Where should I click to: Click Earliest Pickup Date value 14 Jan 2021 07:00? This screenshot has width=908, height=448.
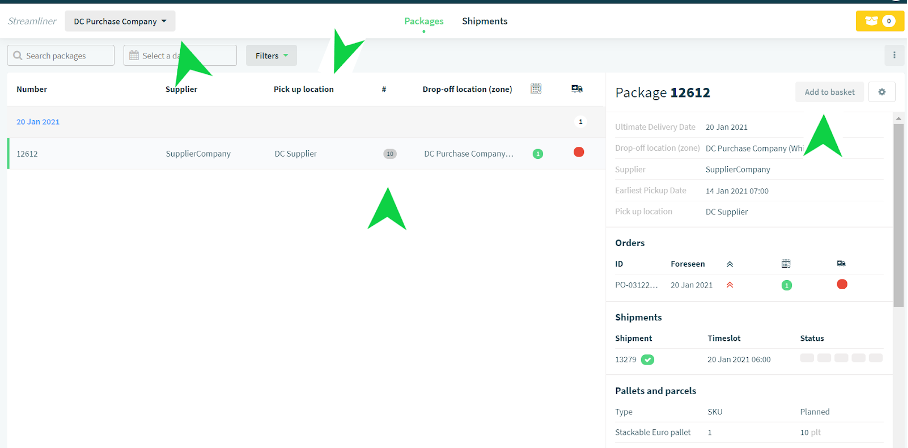pyautogui.click(x=737, y=190)
